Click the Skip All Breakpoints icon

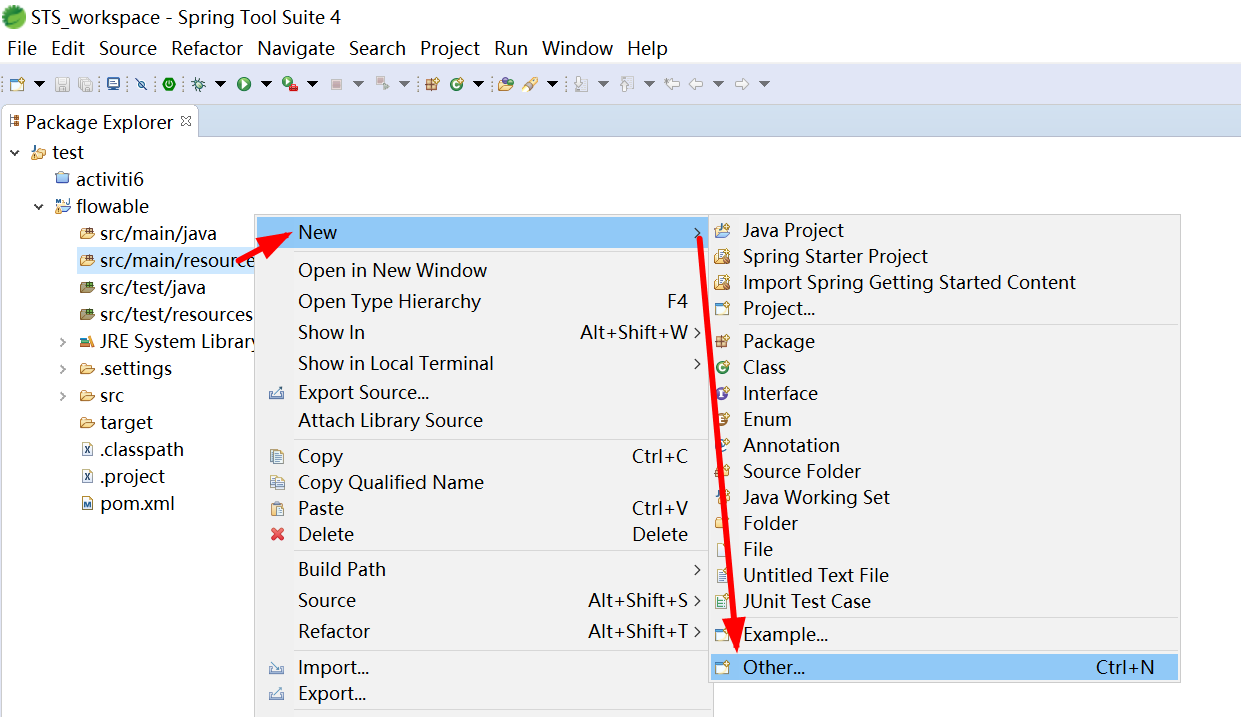click(x=141, y=84)
